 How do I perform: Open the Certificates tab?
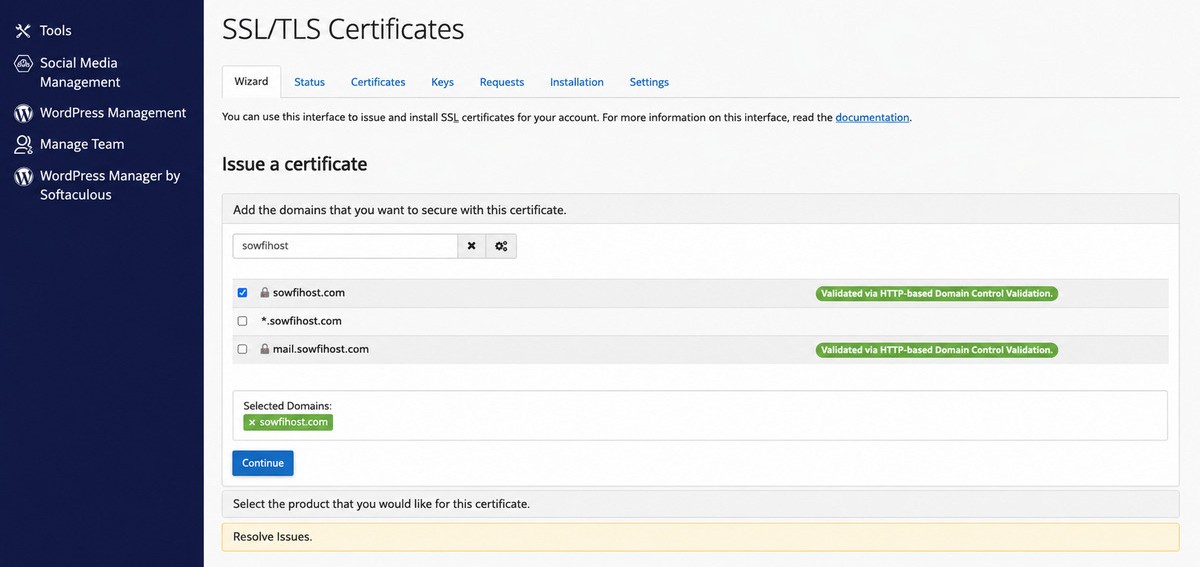pos(378,82)
